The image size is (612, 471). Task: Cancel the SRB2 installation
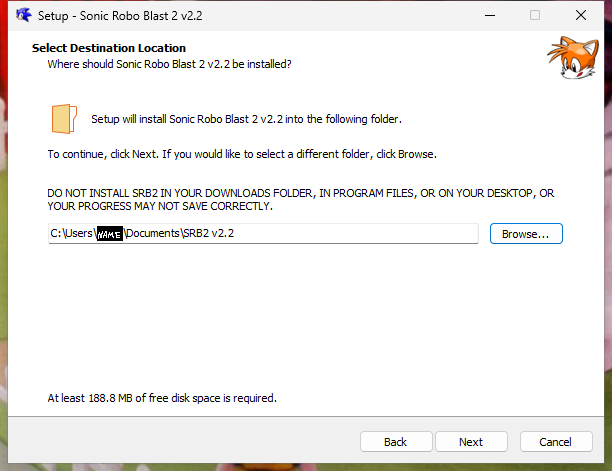[556, 442]
